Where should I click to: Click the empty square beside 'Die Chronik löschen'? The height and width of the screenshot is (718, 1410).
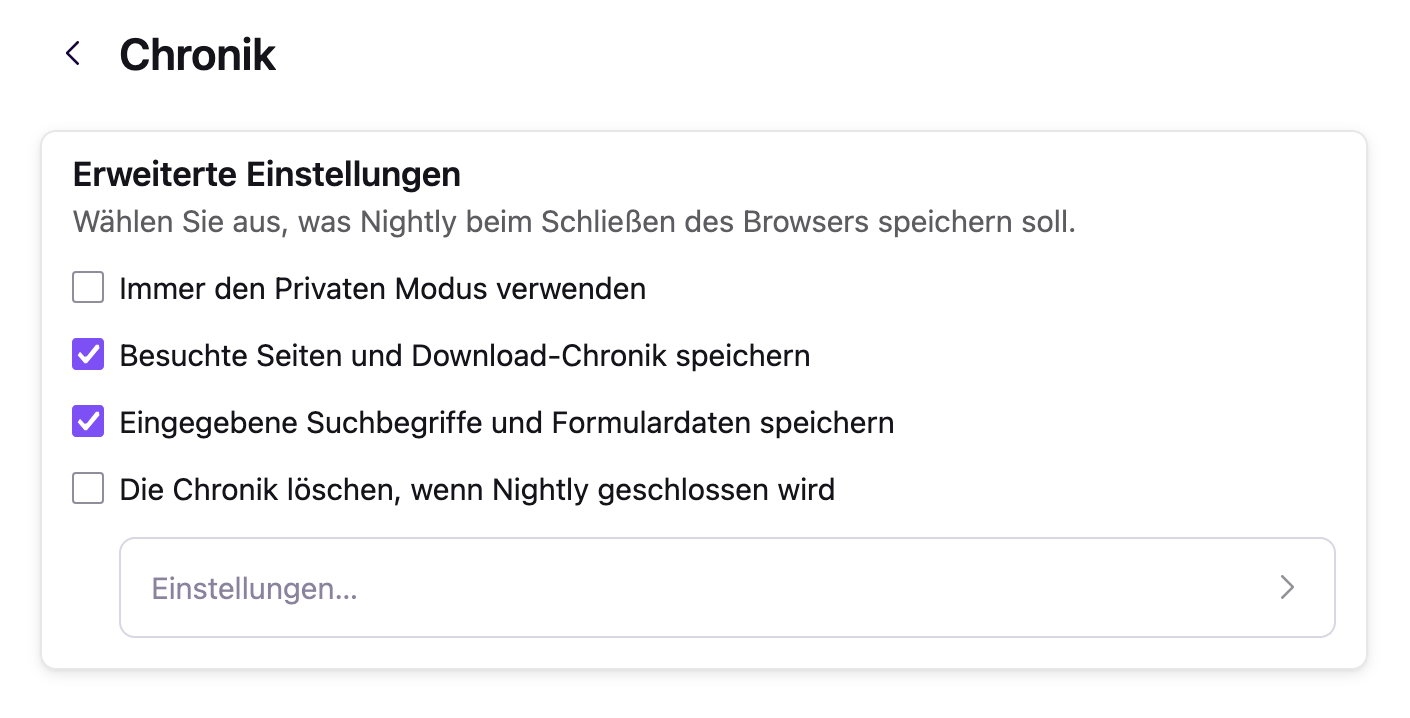(88, 489)
